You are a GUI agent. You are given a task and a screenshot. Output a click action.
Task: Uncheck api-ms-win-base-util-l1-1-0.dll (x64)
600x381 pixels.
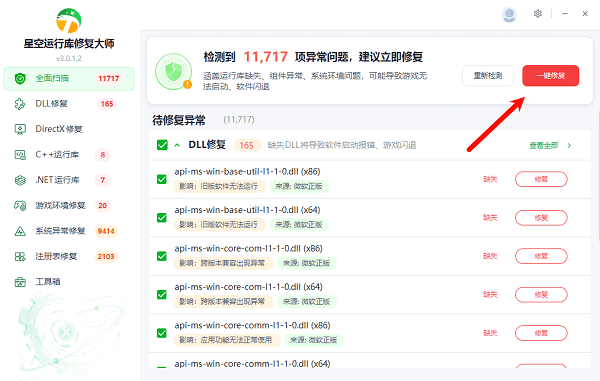[x=162, y=218]
